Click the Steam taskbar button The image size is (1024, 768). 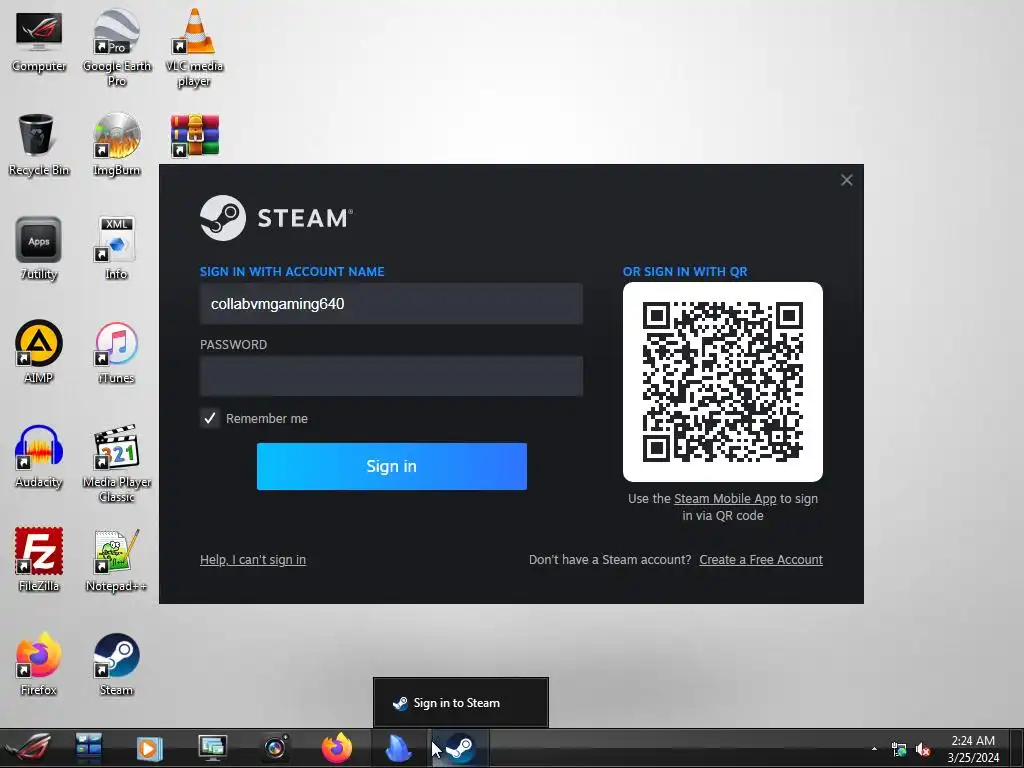pyautogui.click(x=460, y=748)
